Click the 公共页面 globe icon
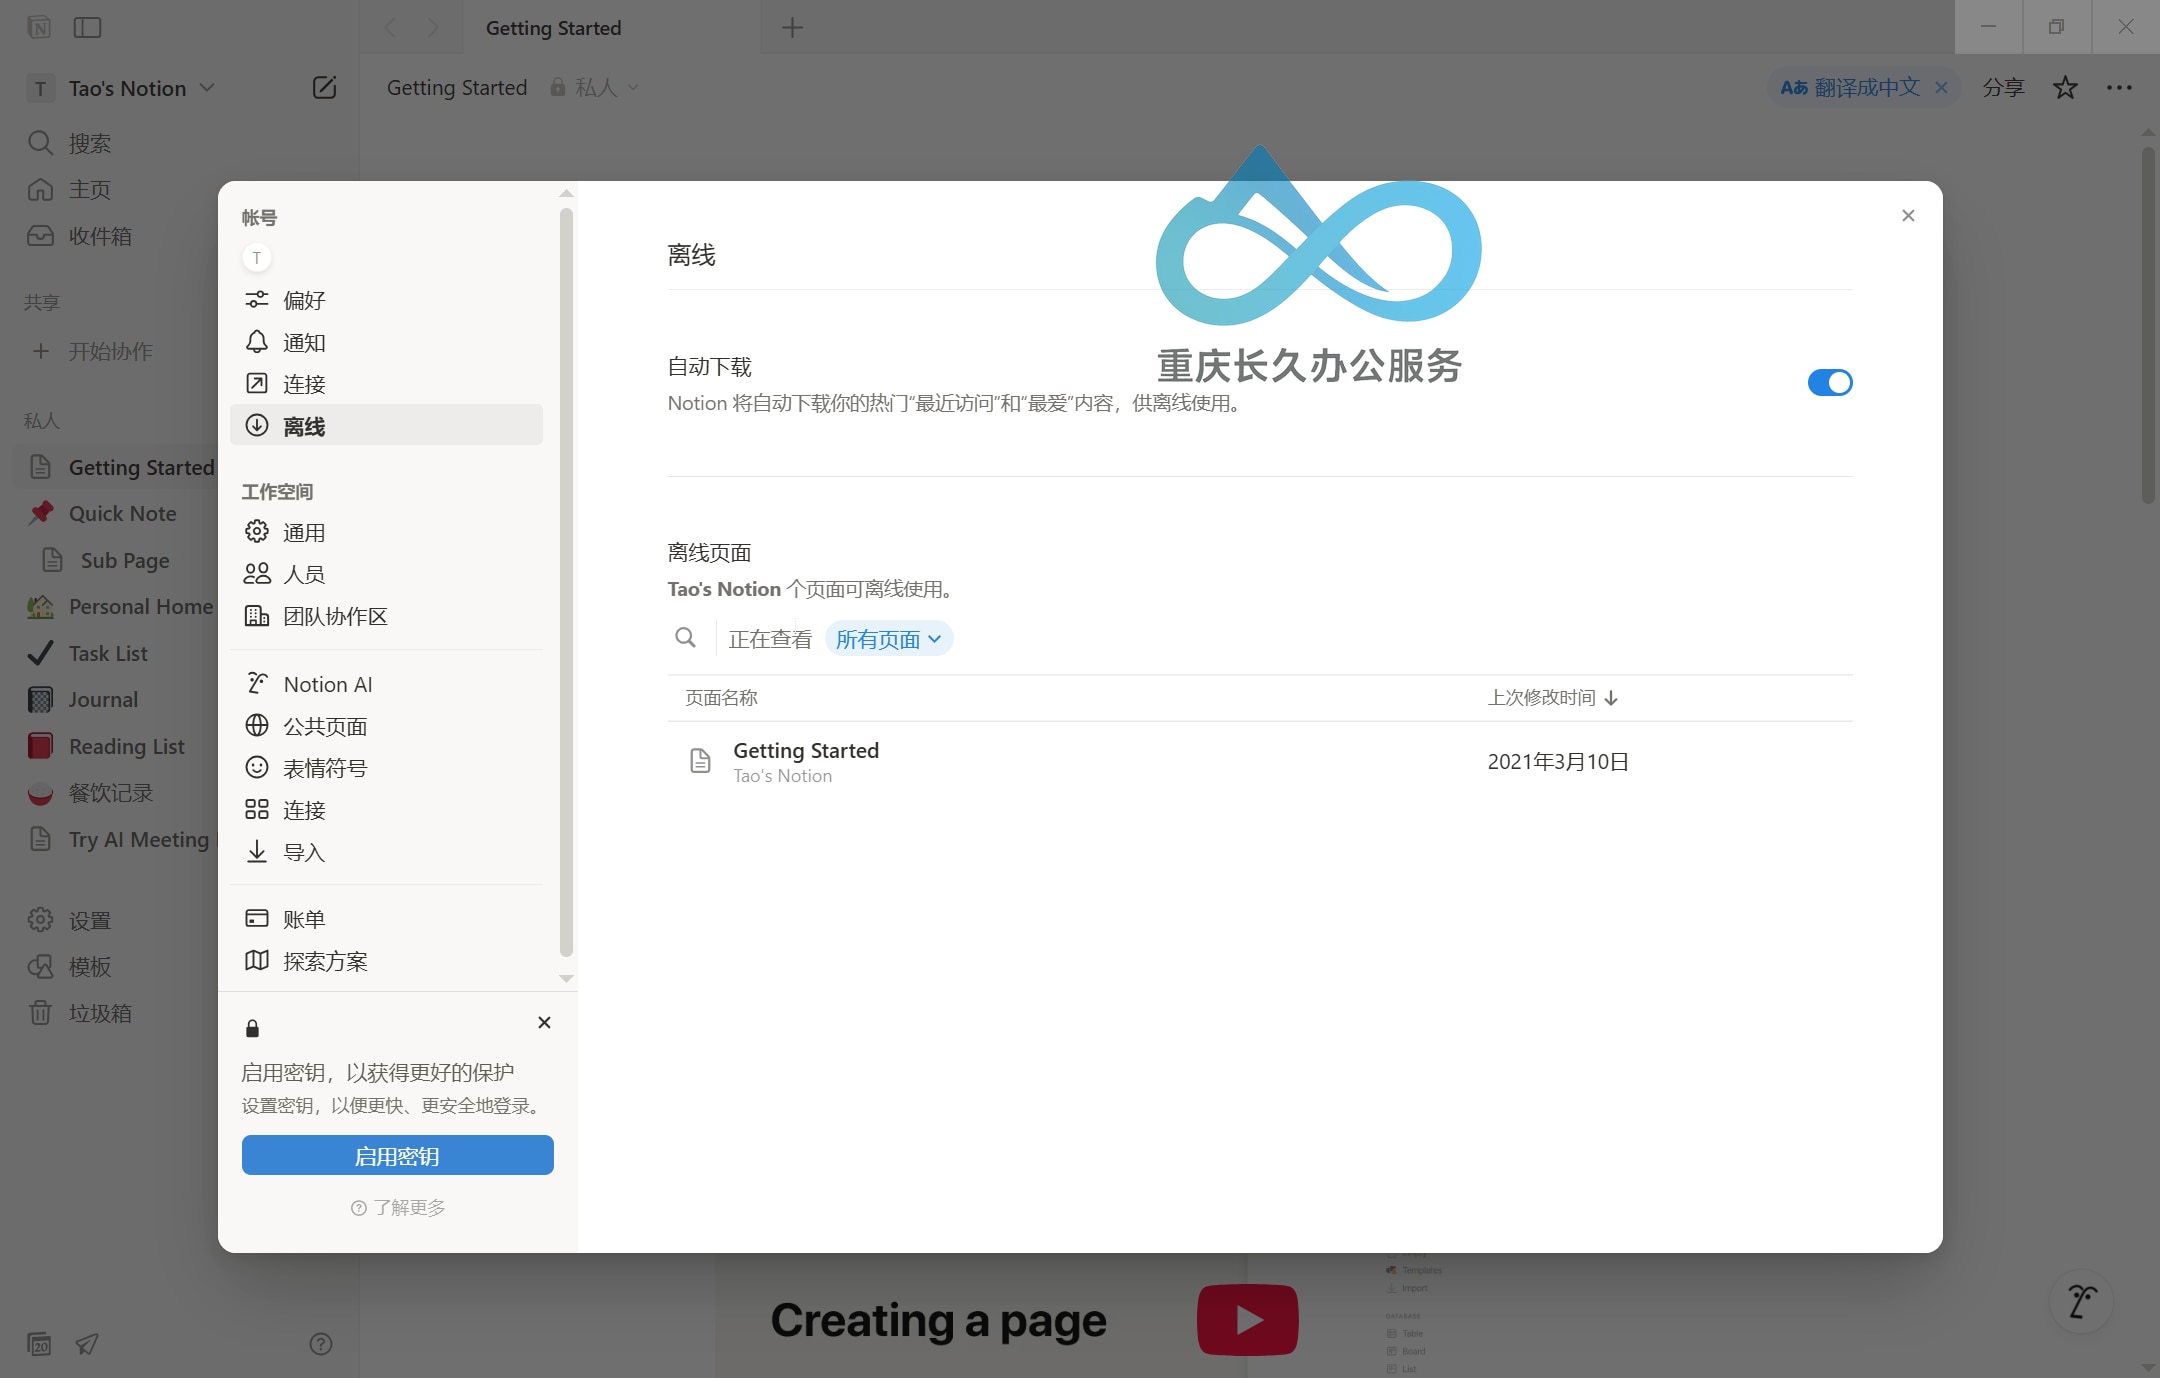This screenshot has width=2160, height=1378. click(257, 725)
